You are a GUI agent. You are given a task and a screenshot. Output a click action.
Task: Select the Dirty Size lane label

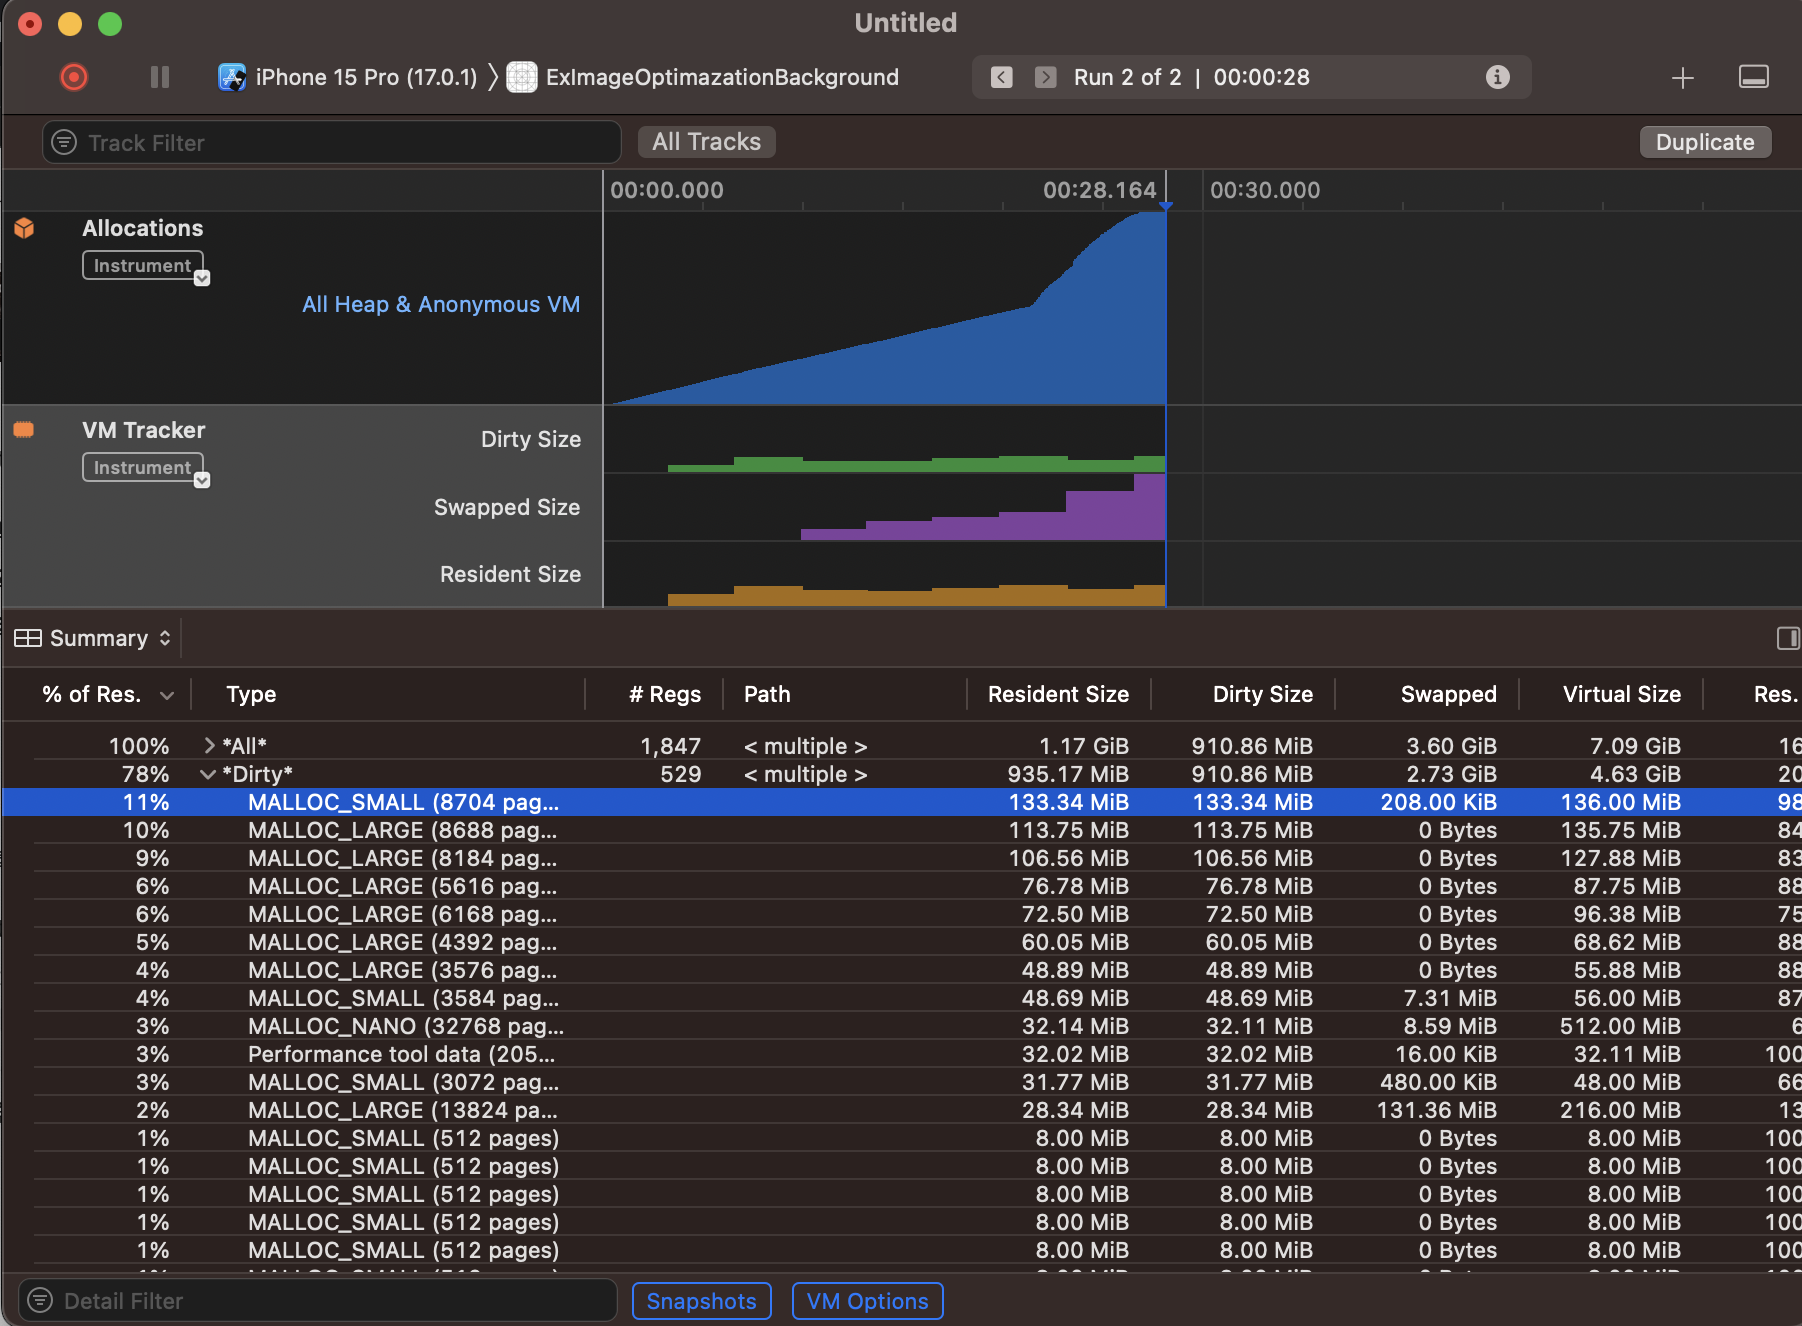[x=531, y=439]
